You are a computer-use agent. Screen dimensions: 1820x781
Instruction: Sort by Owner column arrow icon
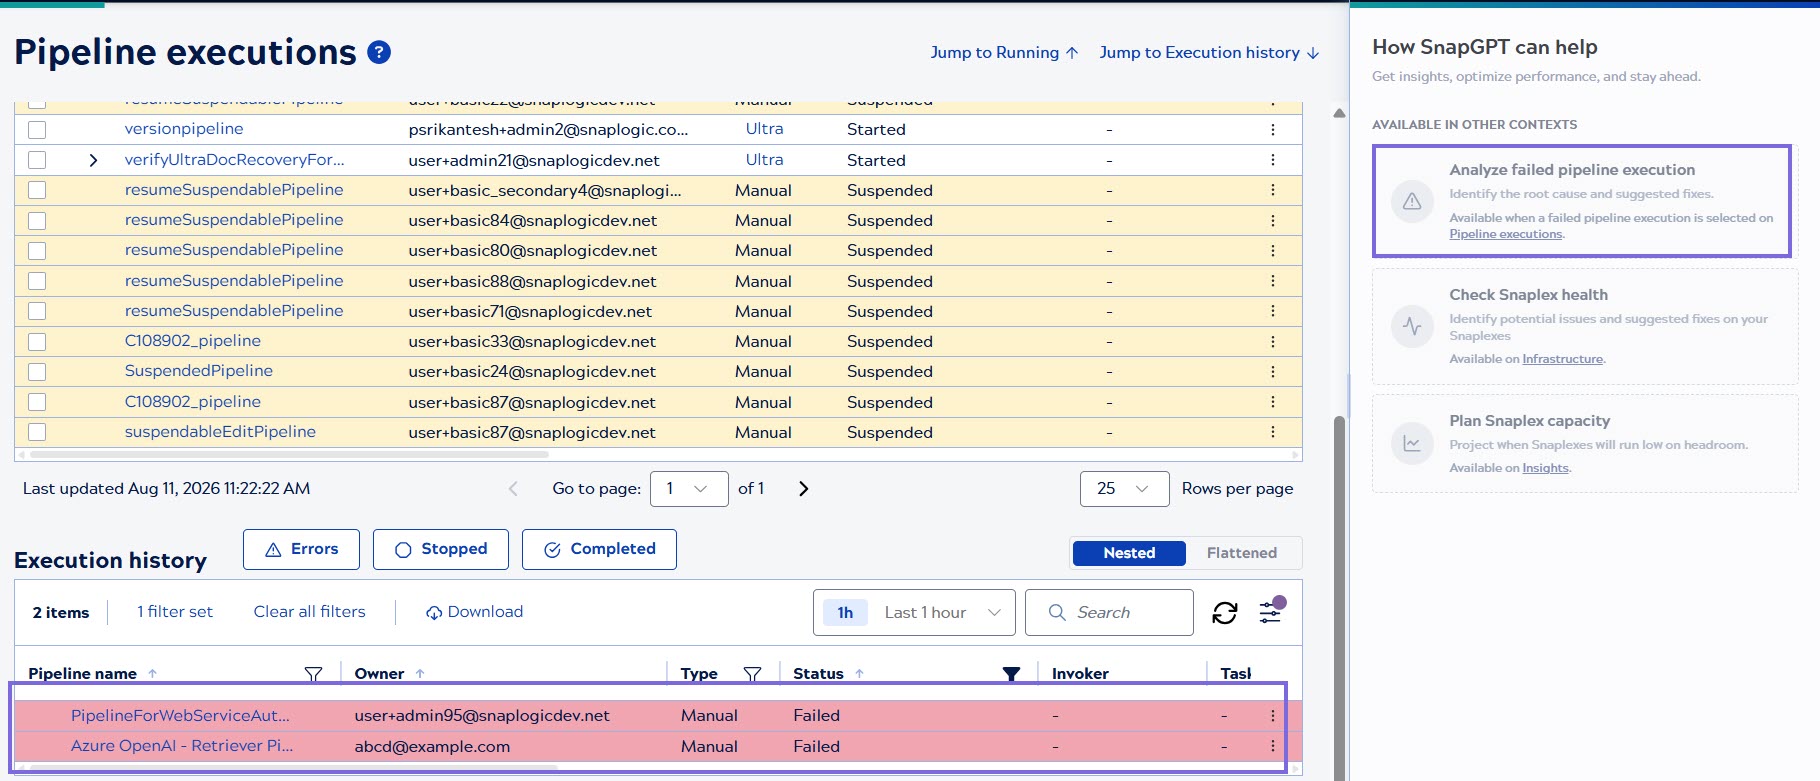(420, 674)
